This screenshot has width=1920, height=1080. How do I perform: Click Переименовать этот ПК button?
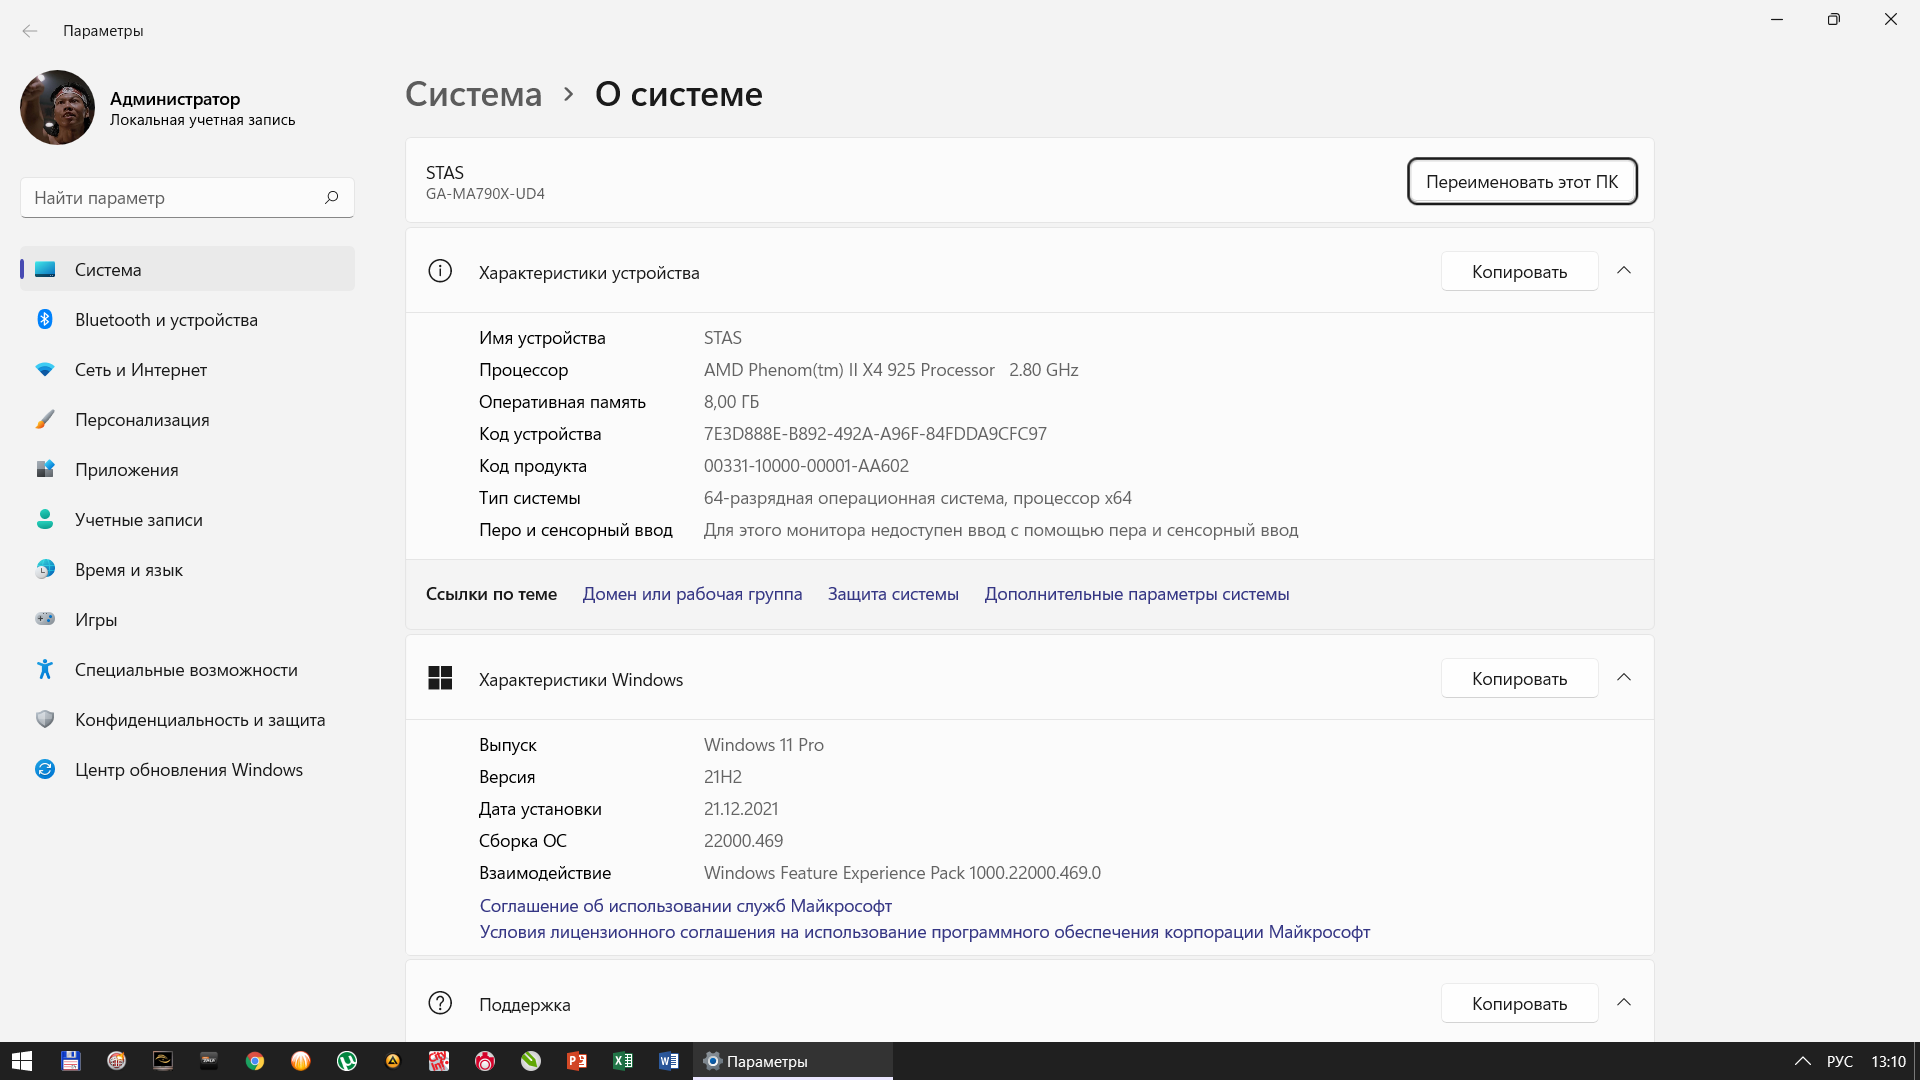(x=1521, y=182)
